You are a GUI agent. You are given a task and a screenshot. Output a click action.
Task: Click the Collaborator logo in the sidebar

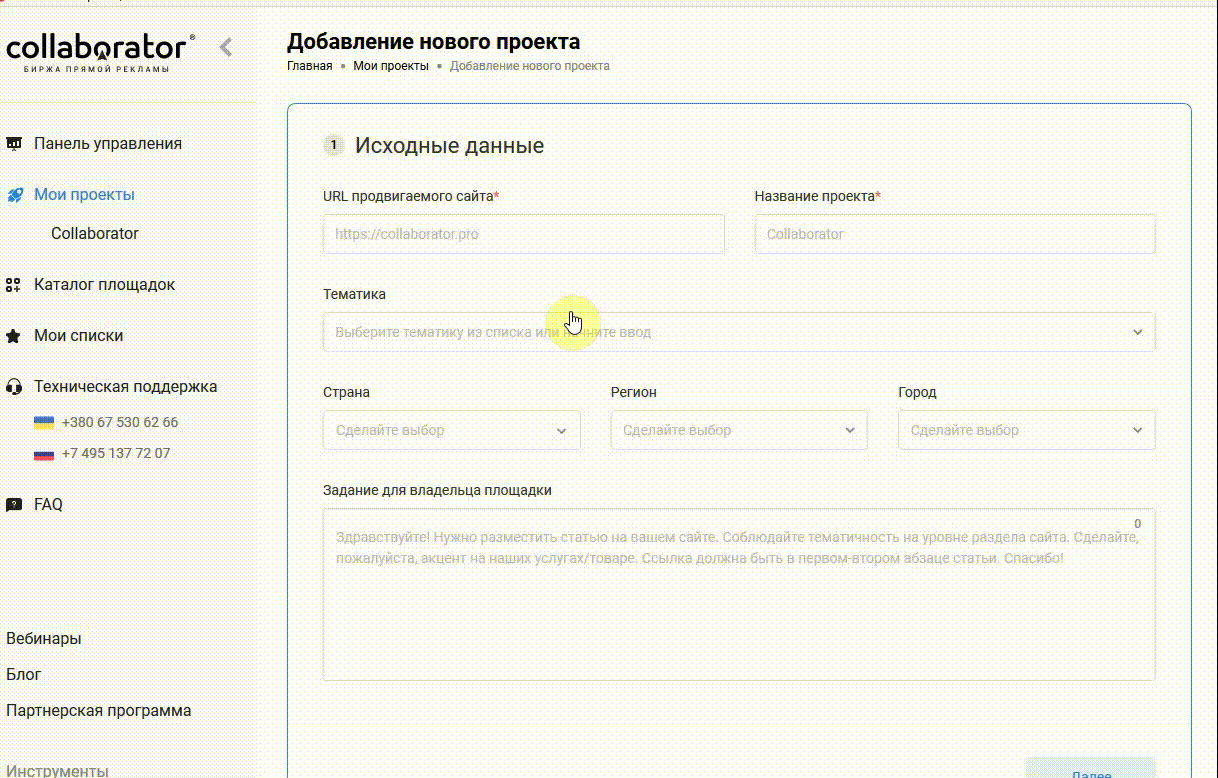click(96, 46)
